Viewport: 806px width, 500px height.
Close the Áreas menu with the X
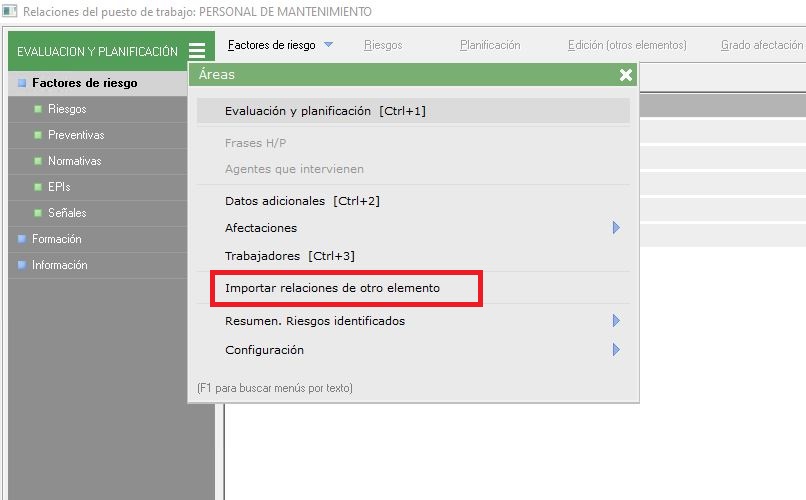coord(625,75)
